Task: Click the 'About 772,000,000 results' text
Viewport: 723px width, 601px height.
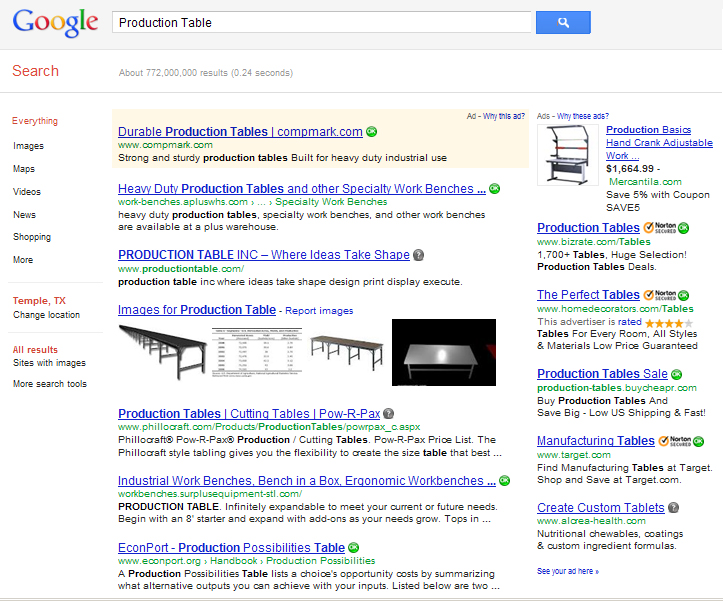Action: (x=206, y=73)
